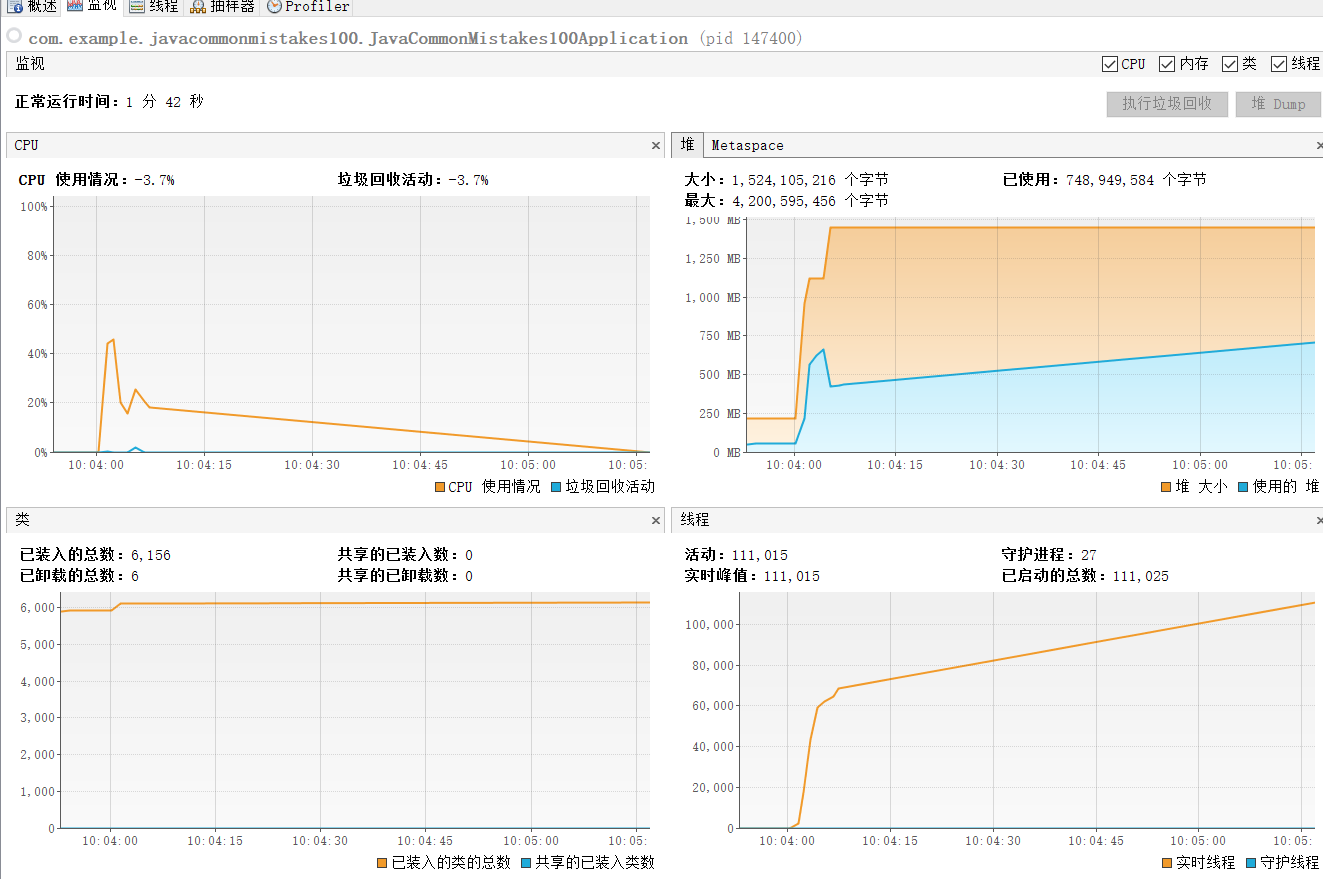The image size is (1323, 879).
Task: Click the 已装入的总数 6,156 value
Action: pyautogui.click(x=151, y=555)
